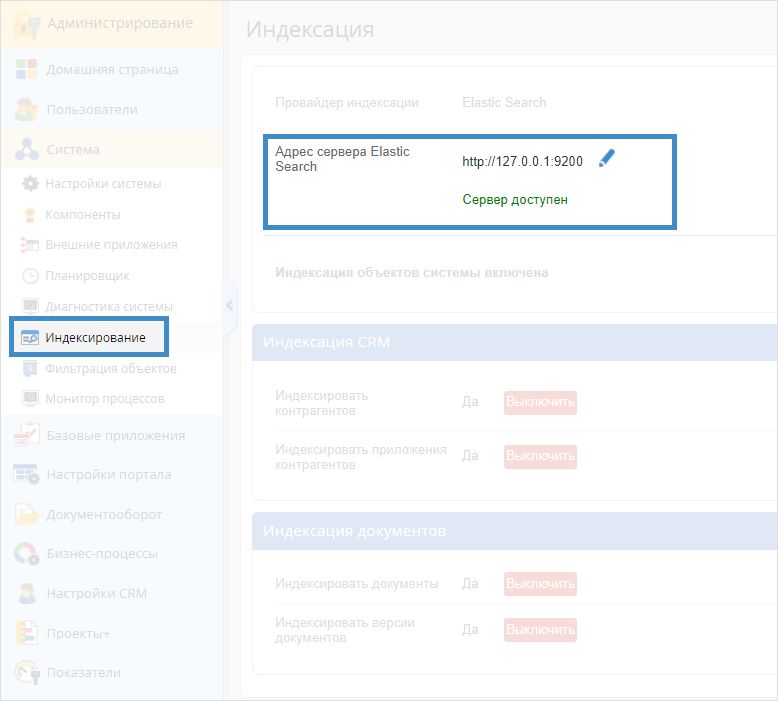778x701 pixels.
Task: Disable Индексировать документы via Выключить
Action: pyautogui.click(x=540, y=583)
